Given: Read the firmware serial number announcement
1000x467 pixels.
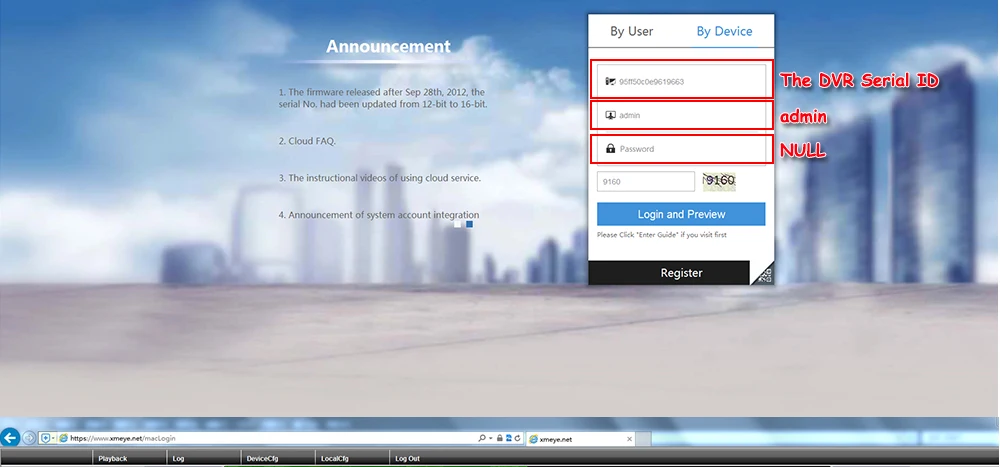Looking at the screenshot, I should (x=383, y=98).
